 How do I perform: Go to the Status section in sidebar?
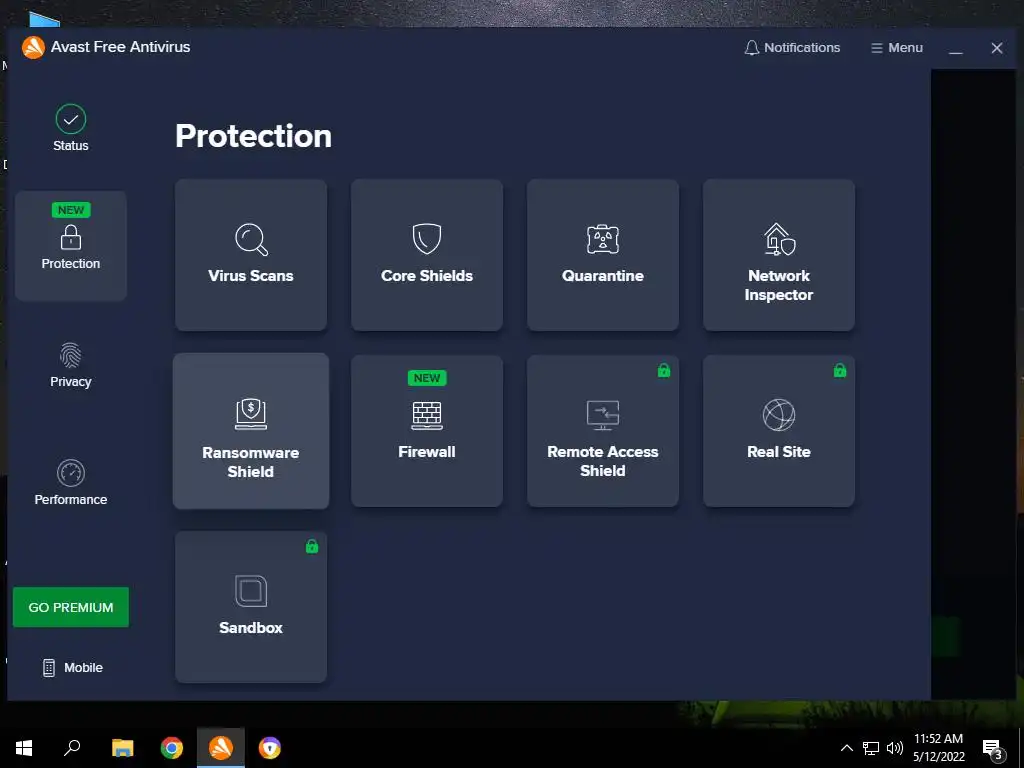pyautogui.click(x=71, y=128)
